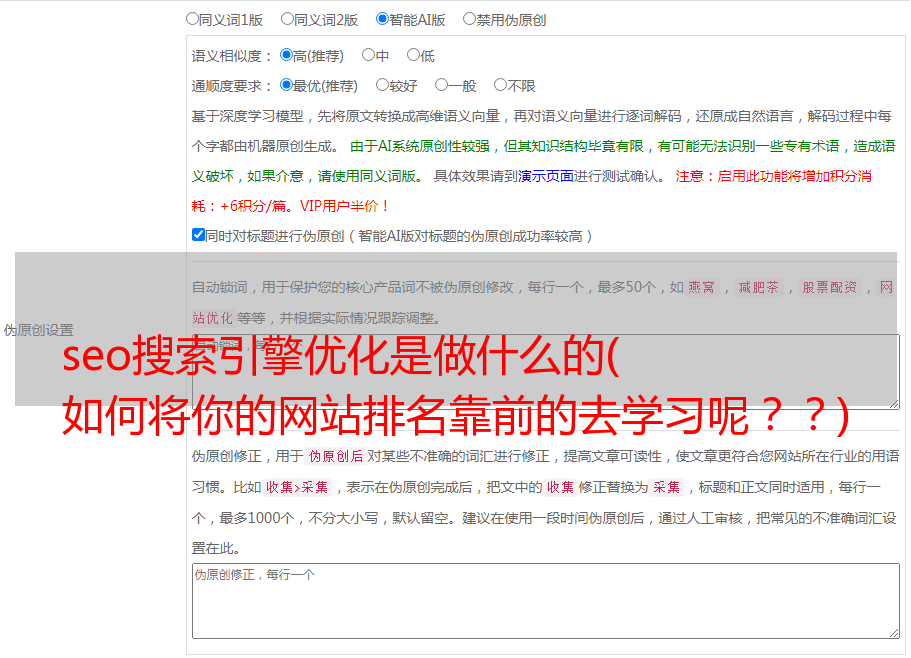Set 语义相似度 to 低

click(x=413, y=55)
